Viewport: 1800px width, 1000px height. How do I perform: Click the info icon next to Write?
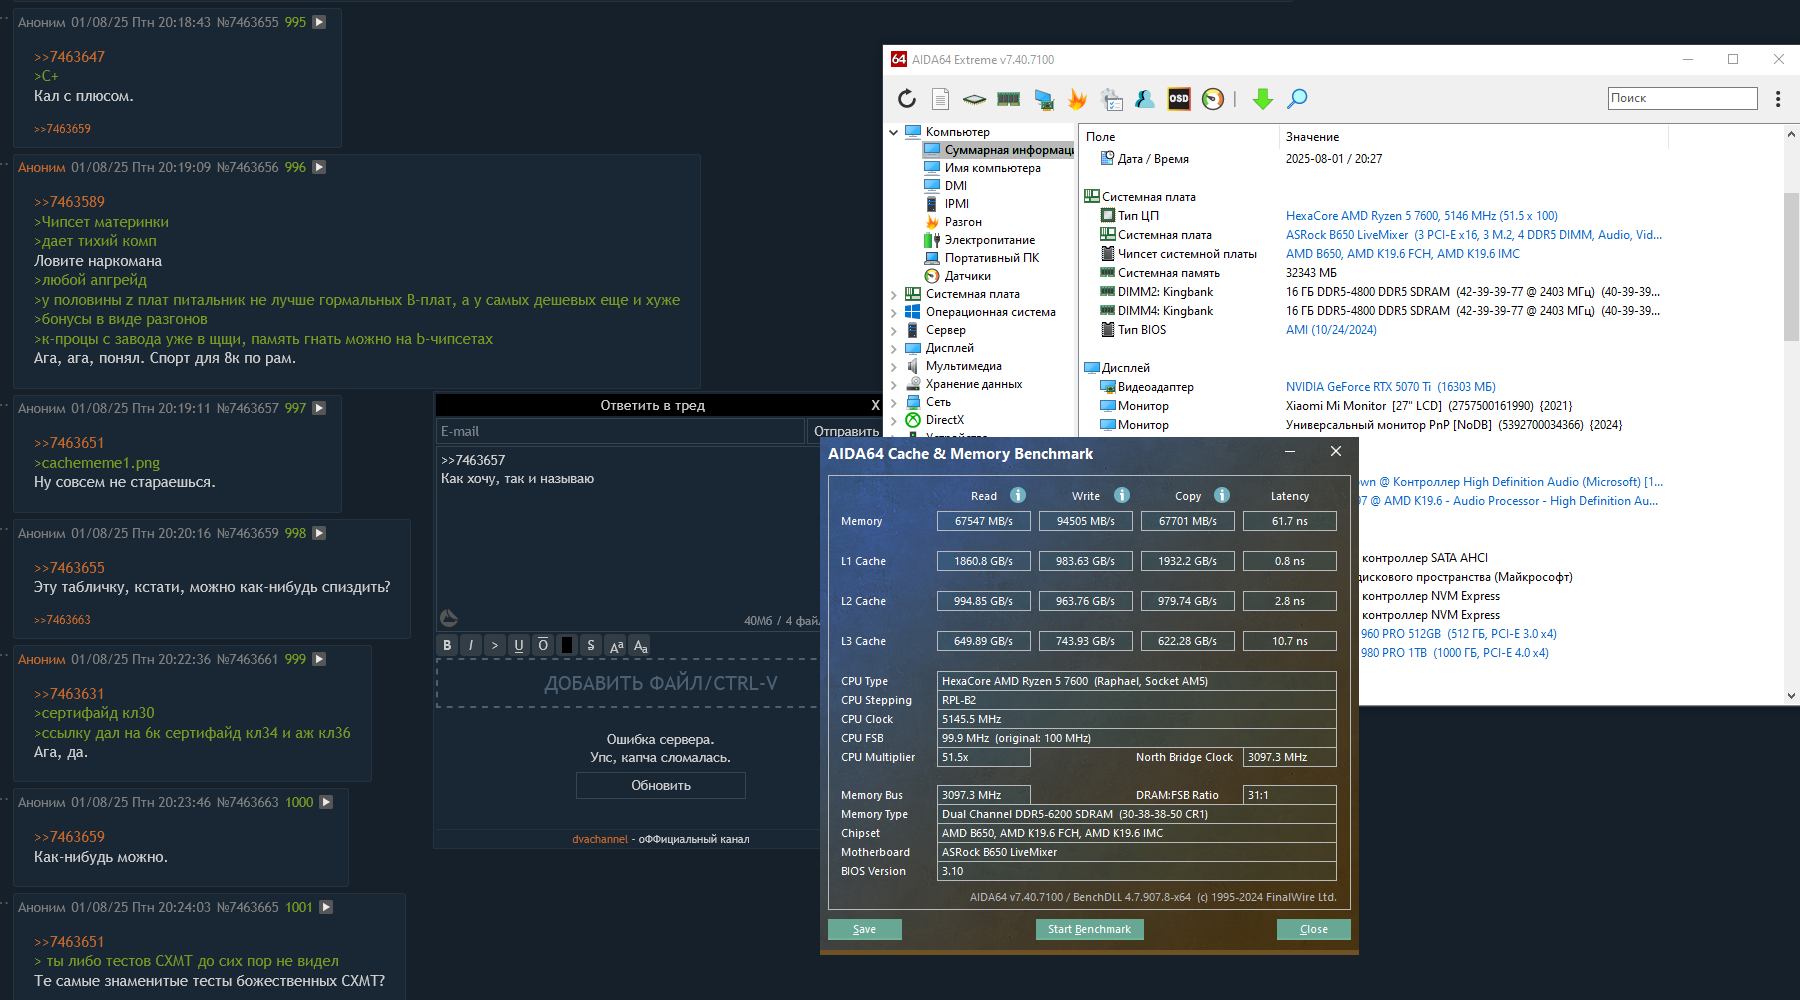[x=1122, y=495]
